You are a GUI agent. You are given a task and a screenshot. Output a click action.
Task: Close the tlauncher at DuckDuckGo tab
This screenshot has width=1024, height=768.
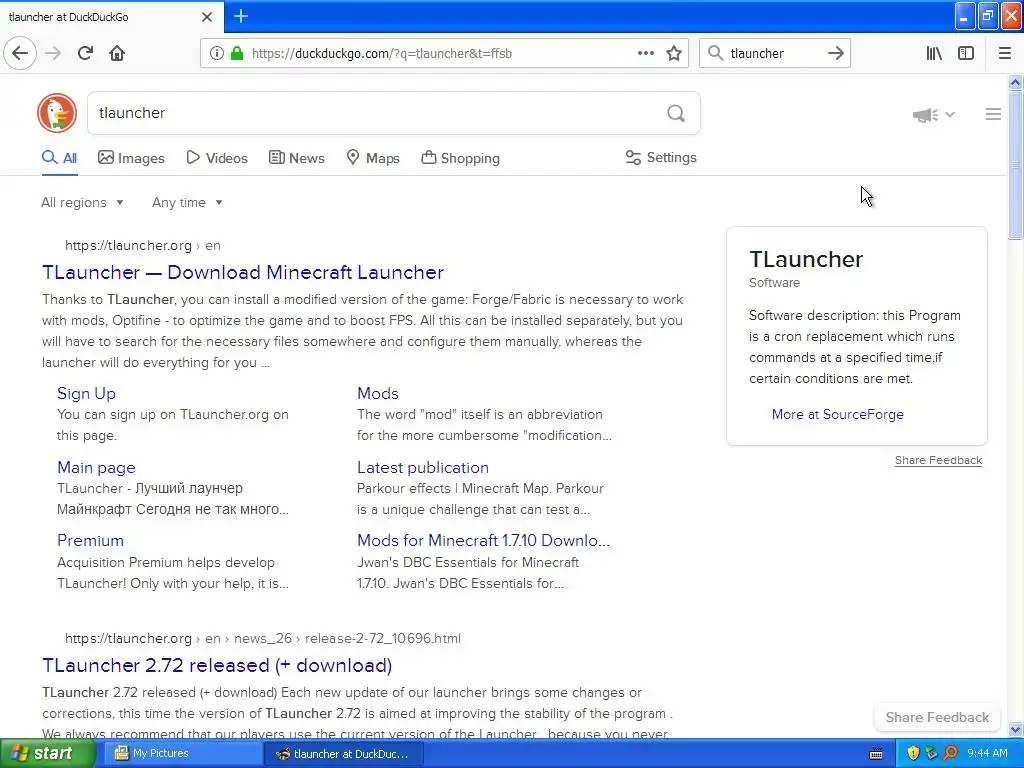pos(207,17)
